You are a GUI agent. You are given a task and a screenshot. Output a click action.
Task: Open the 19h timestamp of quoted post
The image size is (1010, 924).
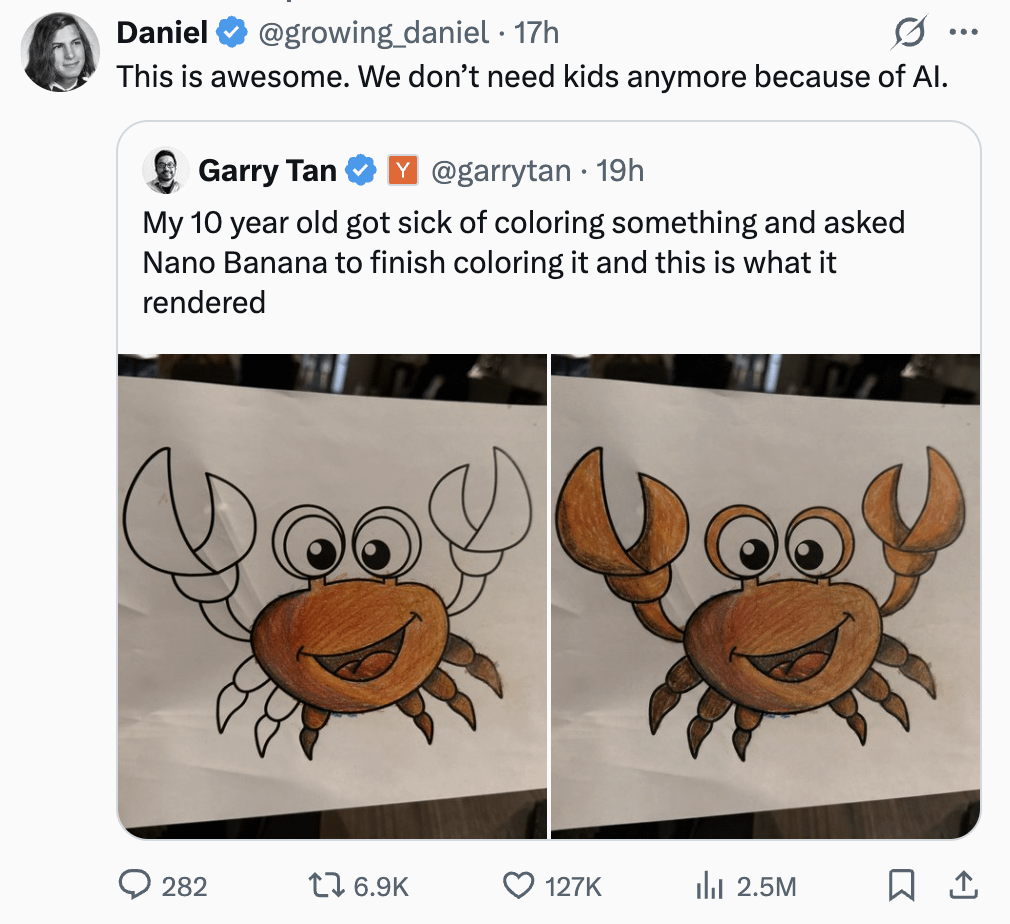coord(620,171)
